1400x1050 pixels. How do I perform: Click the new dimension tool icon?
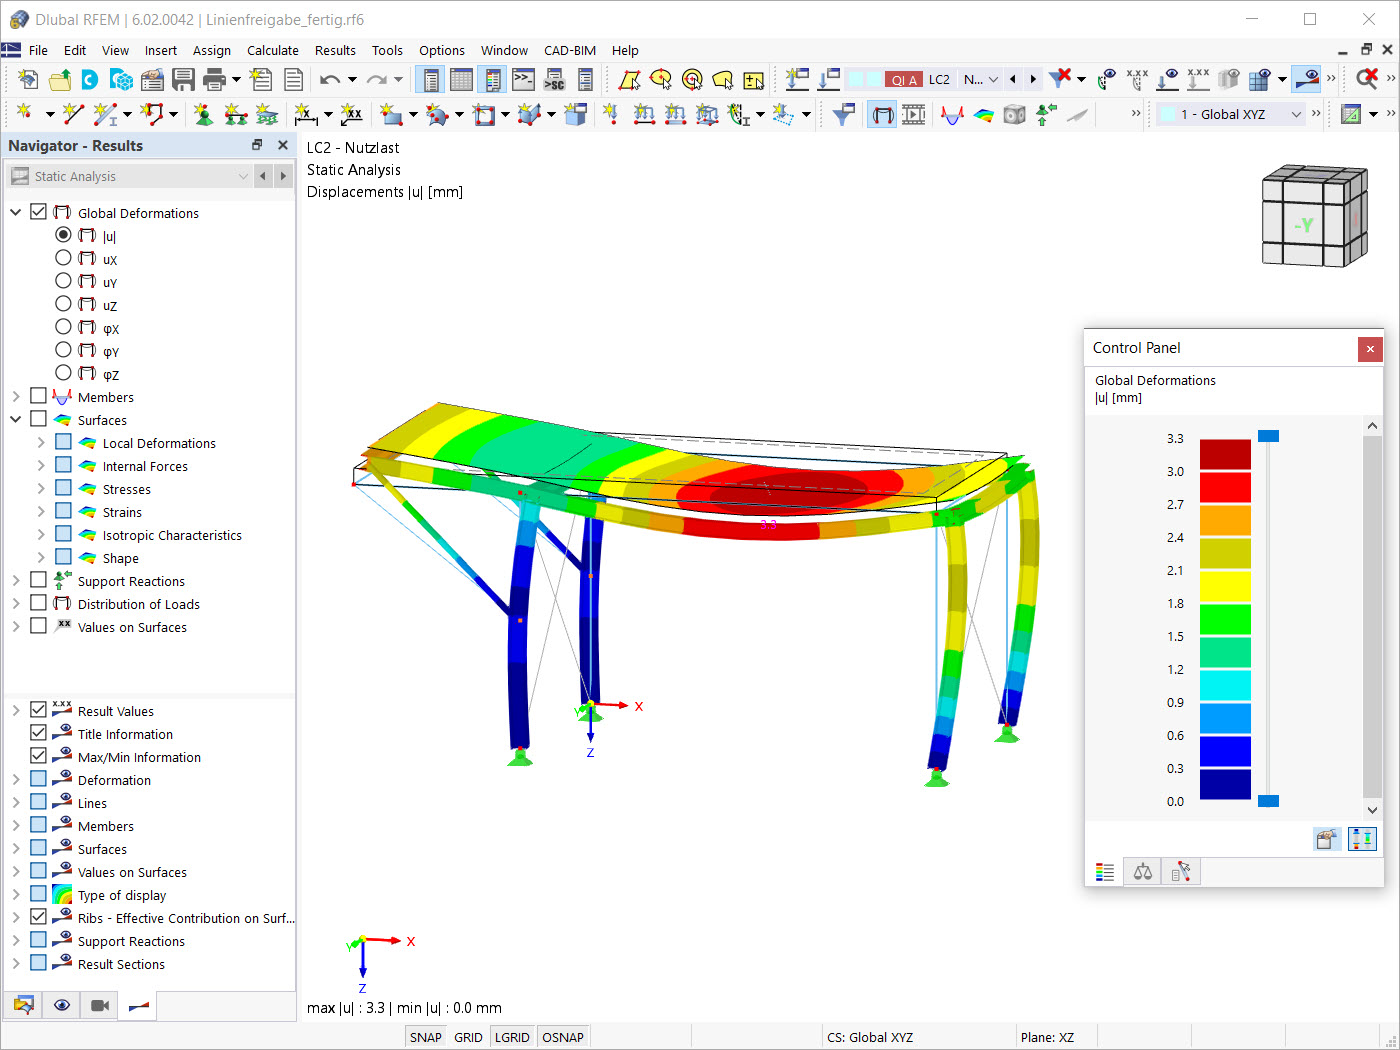[306, 115]
